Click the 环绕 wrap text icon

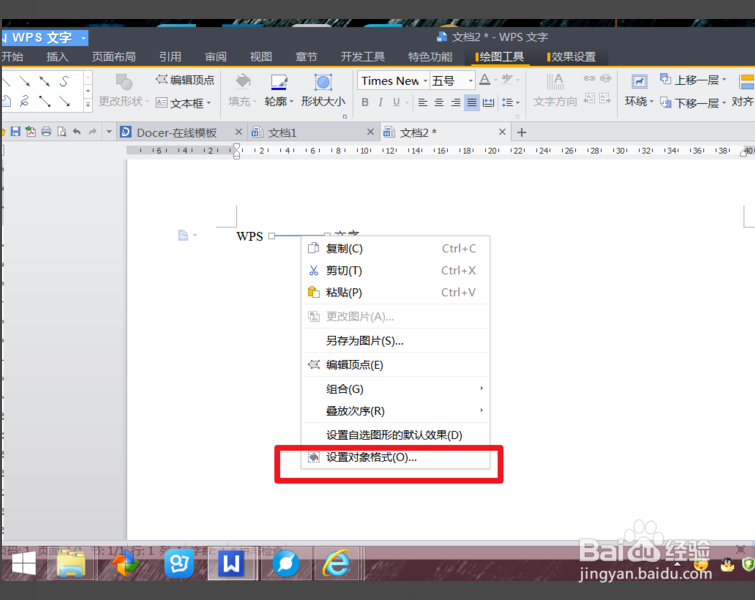tap(639, 82)
